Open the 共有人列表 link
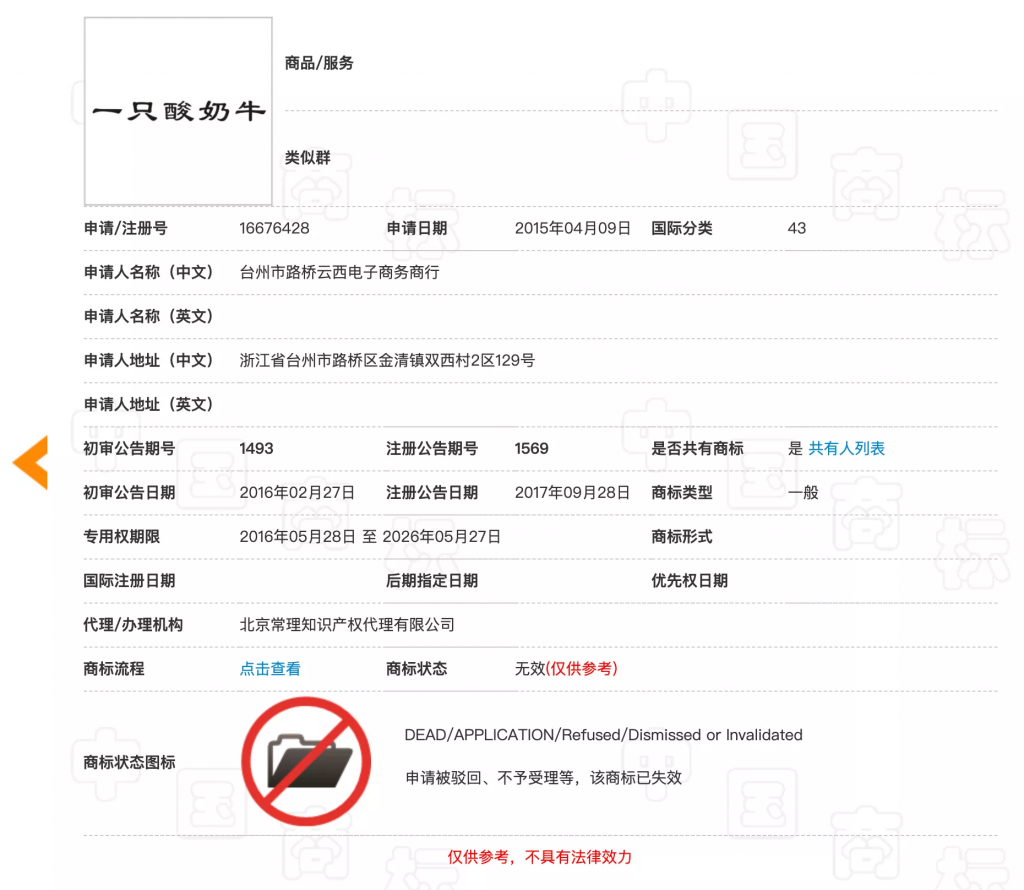 pos(846,449)
